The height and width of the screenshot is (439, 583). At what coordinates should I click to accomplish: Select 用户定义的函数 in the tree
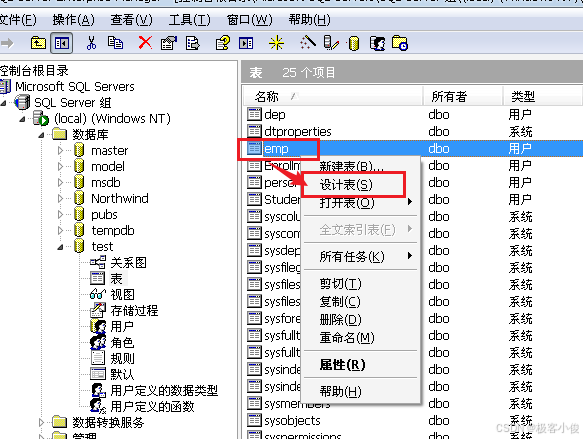[x=152, y=406]
